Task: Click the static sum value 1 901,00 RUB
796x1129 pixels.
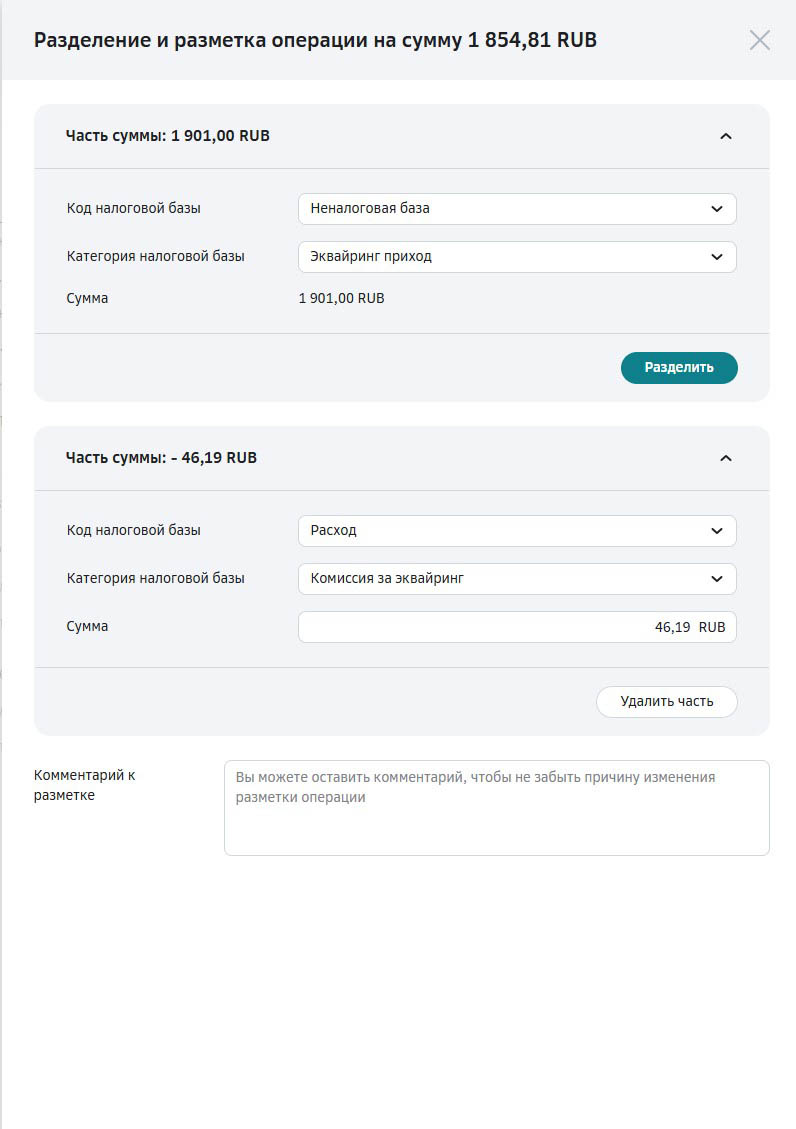Action: pos(341,298)
